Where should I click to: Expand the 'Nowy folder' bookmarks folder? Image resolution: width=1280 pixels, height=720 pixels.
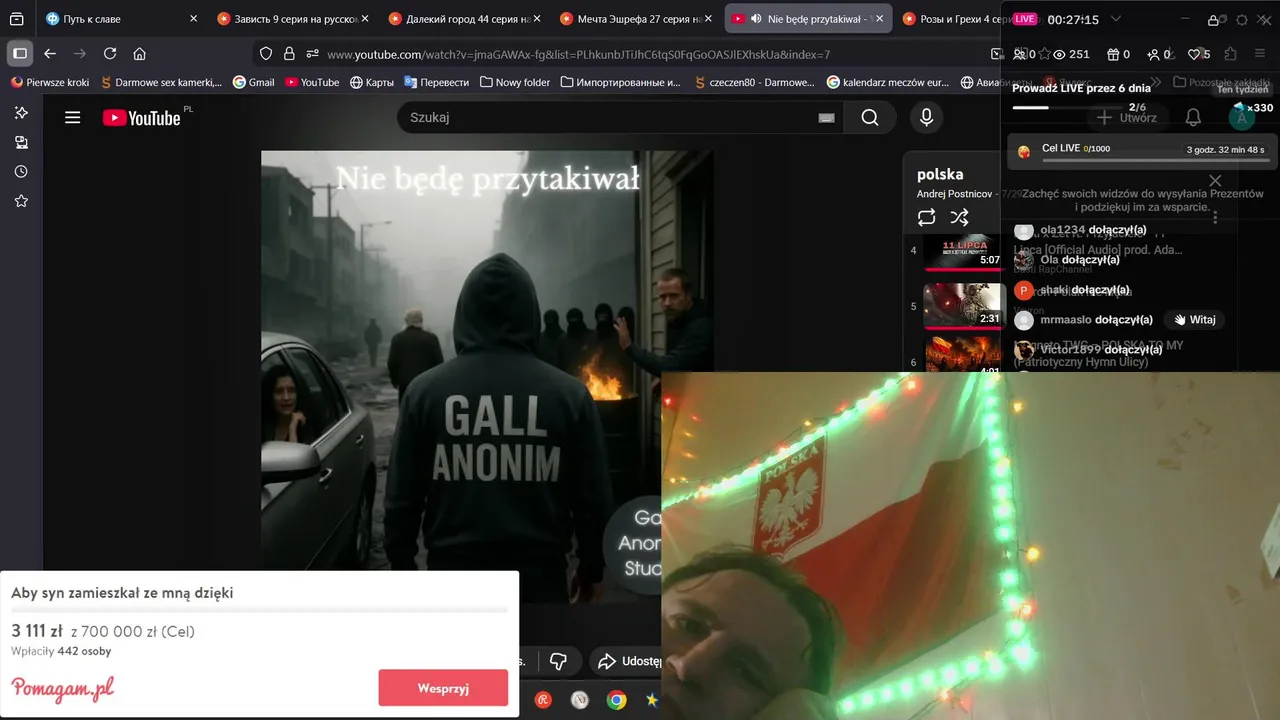click(515, 82)
